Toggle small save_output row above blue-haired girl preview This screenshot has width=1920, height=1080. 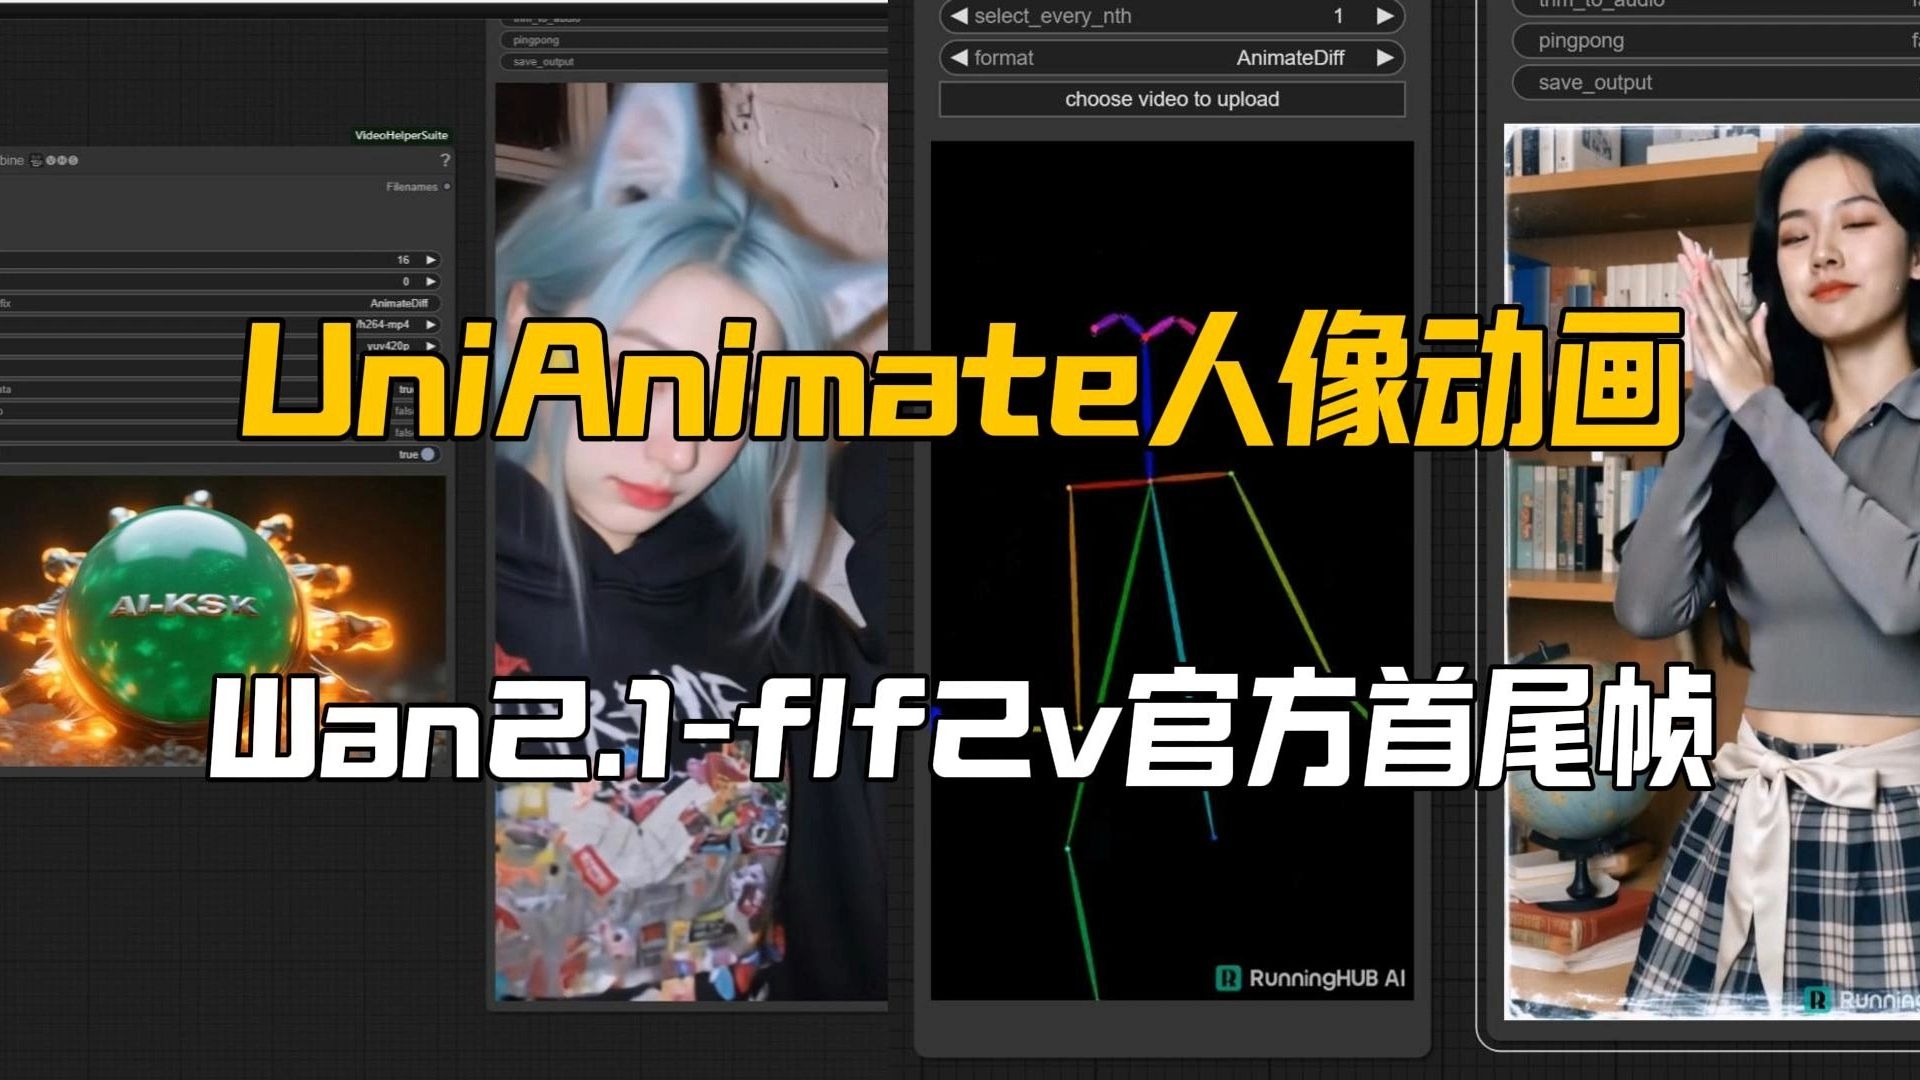(693, 62)
